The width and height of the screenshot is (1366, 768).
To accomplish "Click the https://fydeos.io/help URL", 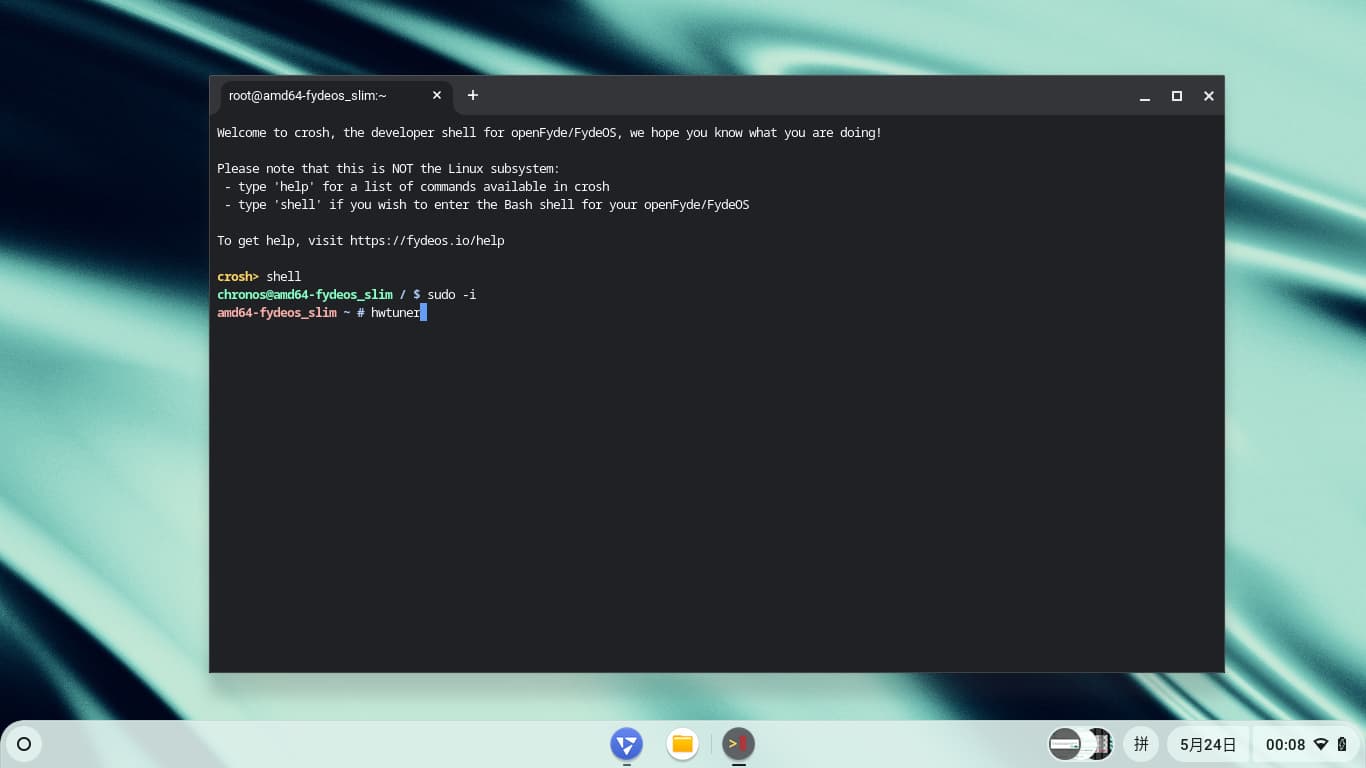I will (x=427, y=241).
